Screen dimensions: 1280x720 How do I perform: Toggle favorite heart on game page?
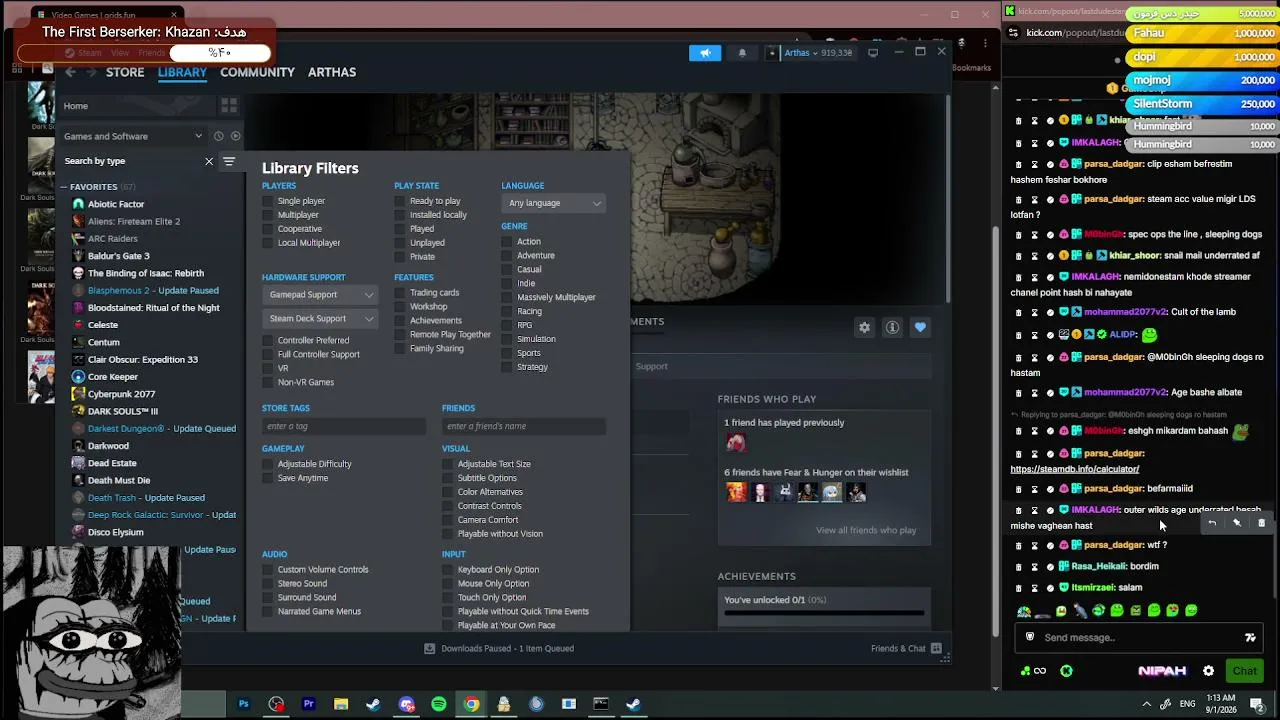[x=920, y=327]
